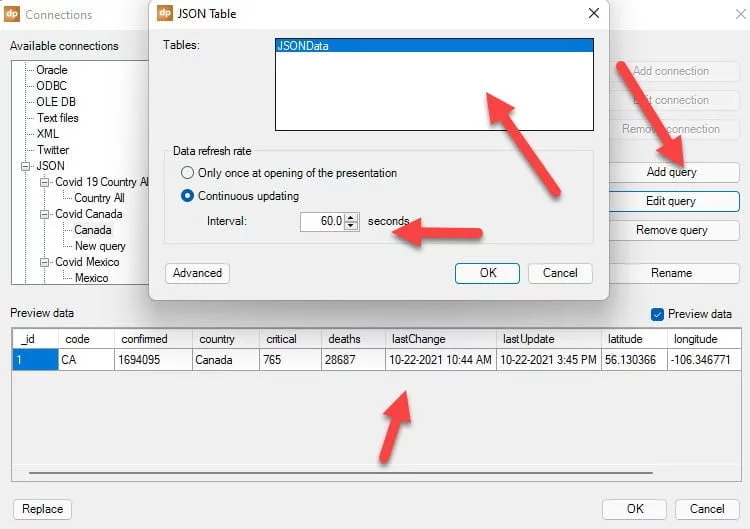Select the 10-22-2021 10:44 AM cell

click(441, 360)
